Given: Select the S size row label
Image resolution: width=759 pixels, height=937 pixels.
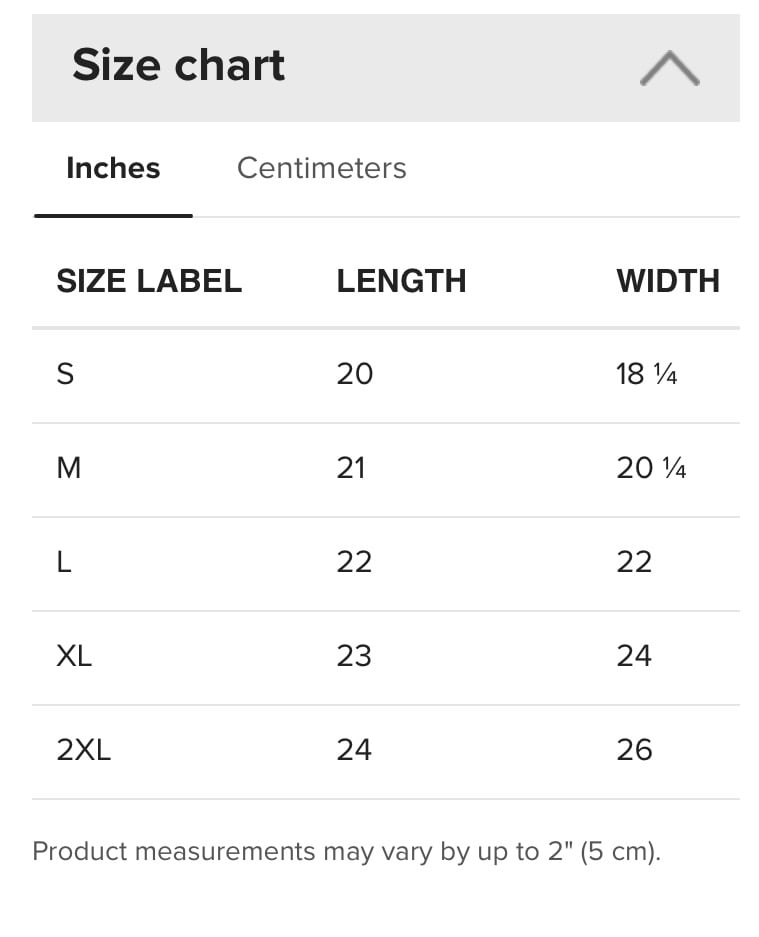Looking at the screenshot, I should click(x=66, y=374).
